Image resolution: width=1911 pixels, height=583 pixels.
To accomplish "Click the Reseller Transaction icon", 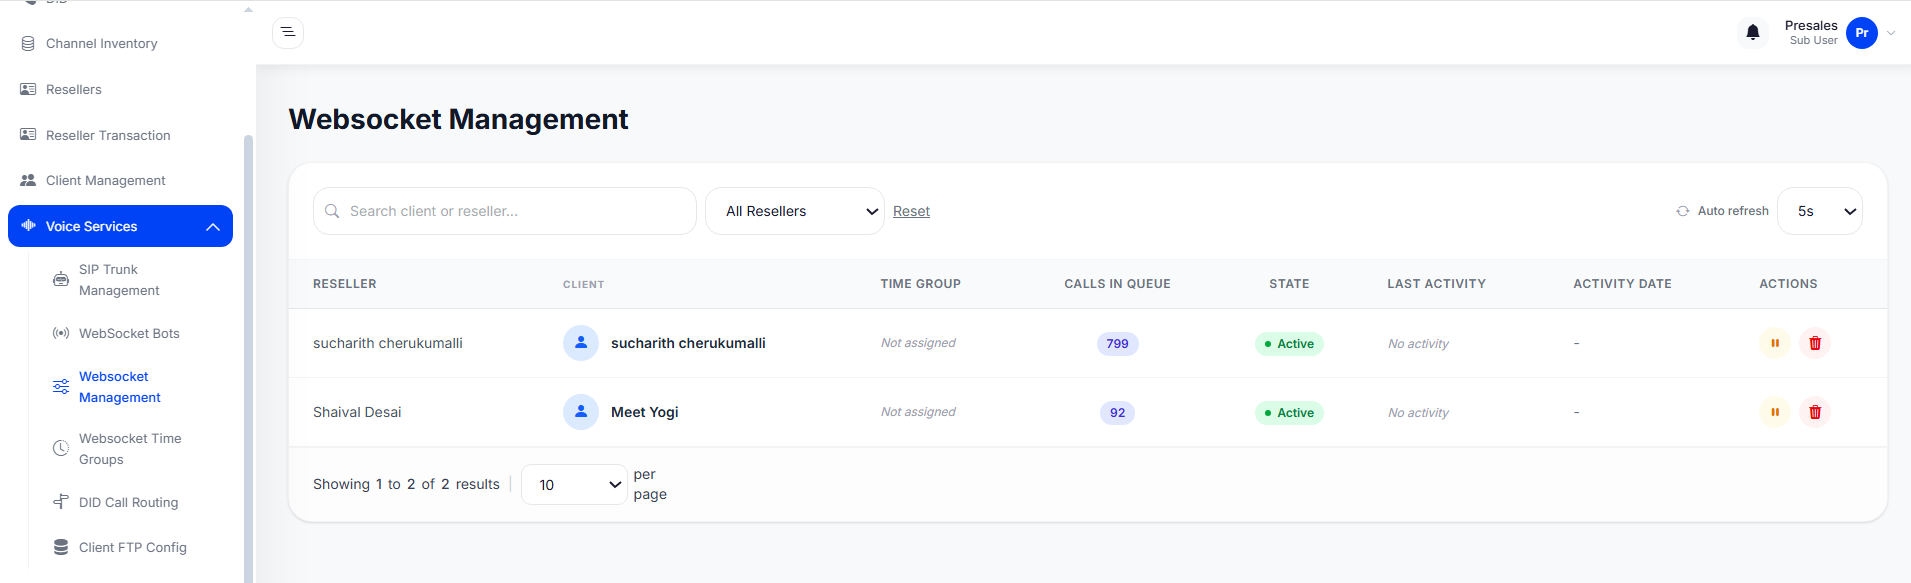I will 28,135.
